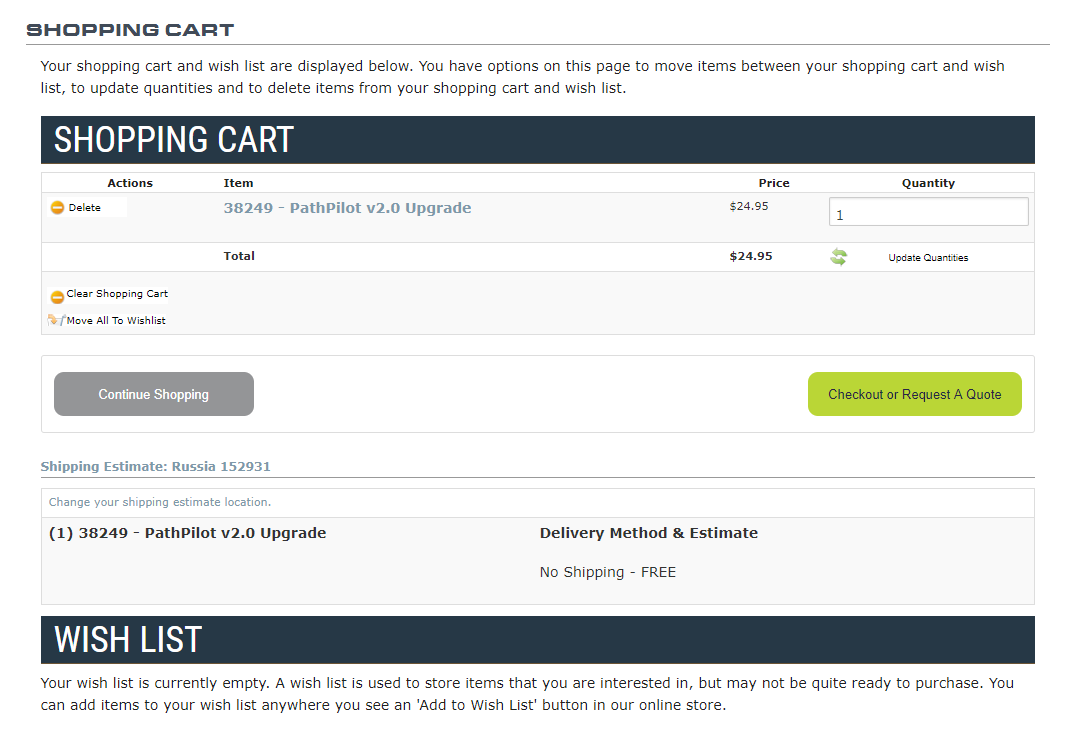Click the green Update Quantities arrows icon

(838, 257)
